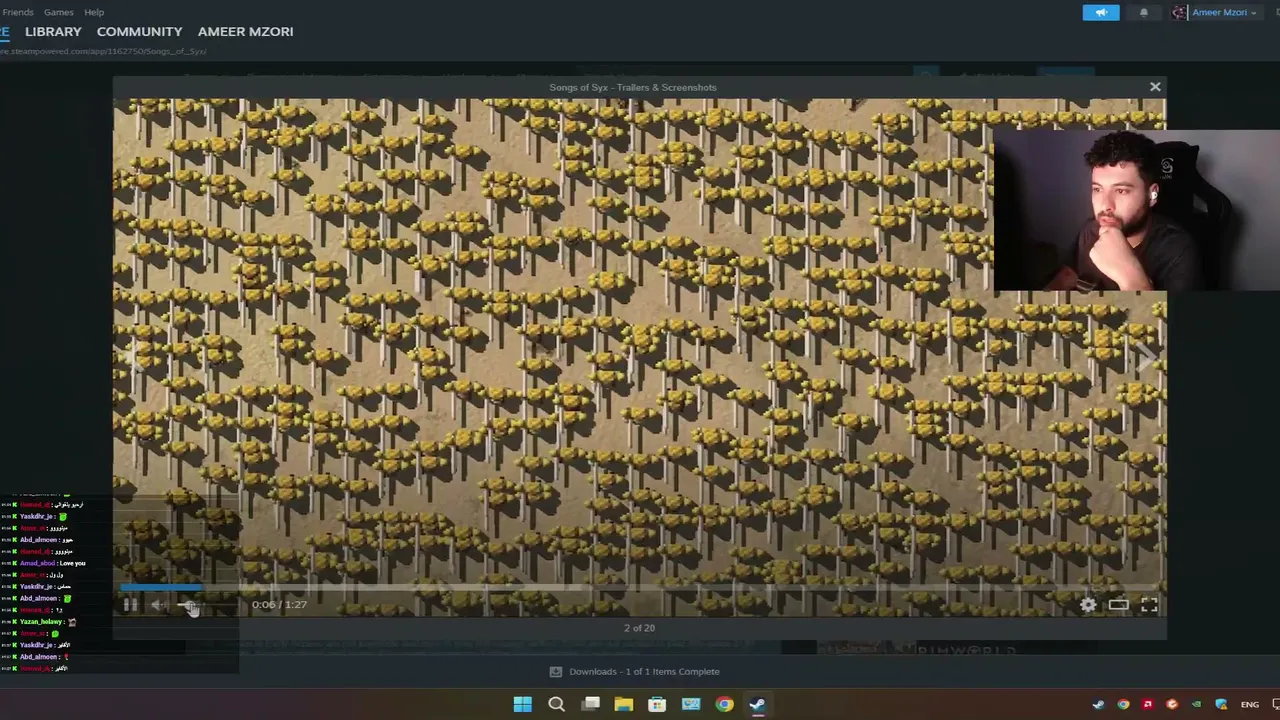The width and height of the screenshot is (1280, 720).
Task: Mute the trailer audio speaker icon
Action: coord(158,604)
